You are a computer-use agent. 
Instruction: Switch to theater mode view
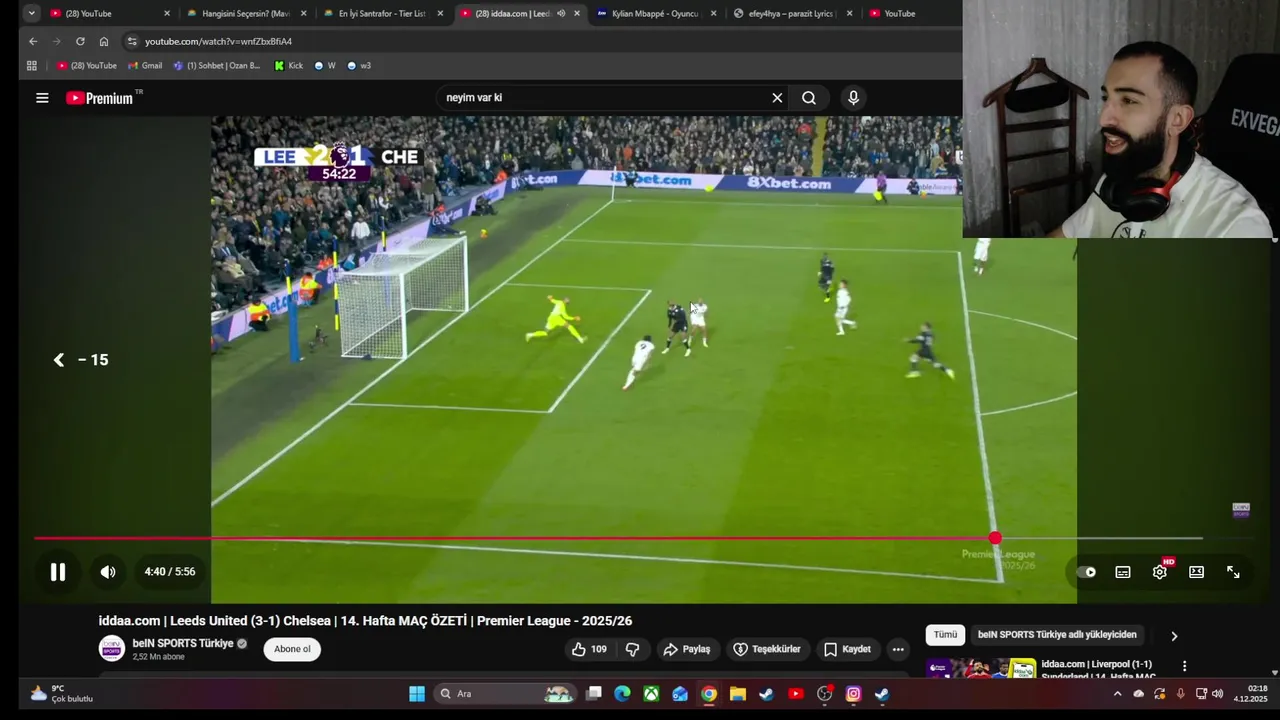click(1196, 572)
